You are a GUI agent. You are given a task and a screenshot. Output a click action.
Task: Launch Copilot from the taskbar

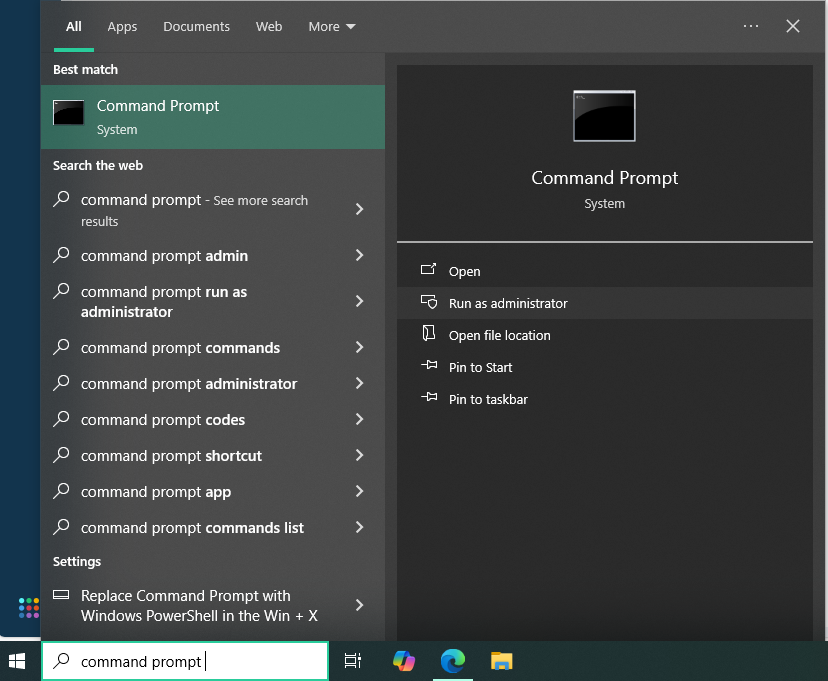(x=404, y=661)
